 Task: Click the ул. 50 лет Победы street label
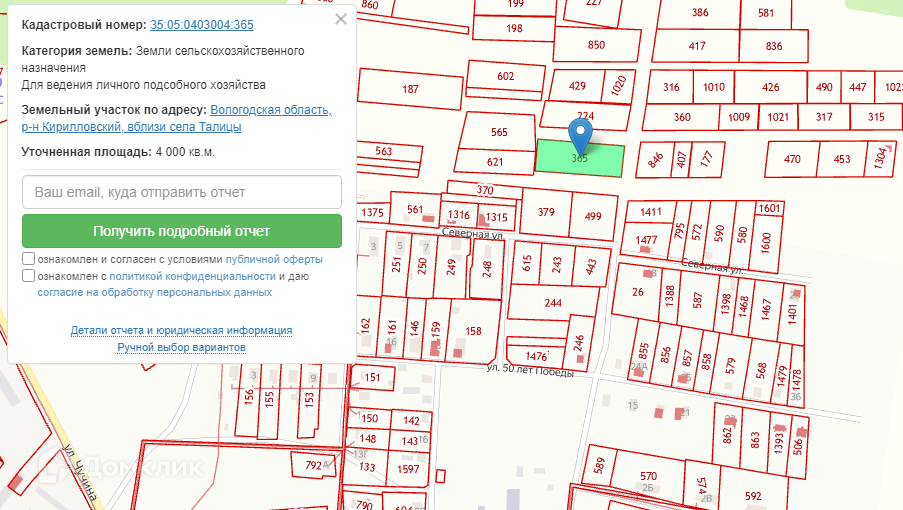point(530,370)
